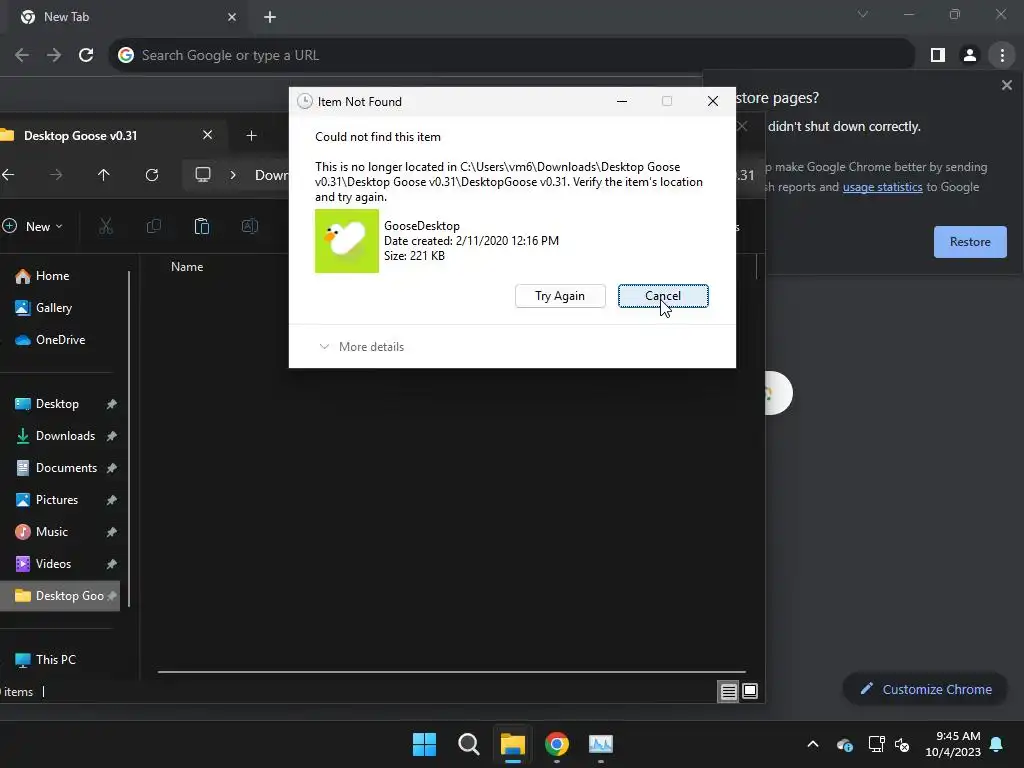The height and width of the screenshot is (768, 1024).
Task: Open Chrome three-dot menu
Action: (x=1002, y=56)
